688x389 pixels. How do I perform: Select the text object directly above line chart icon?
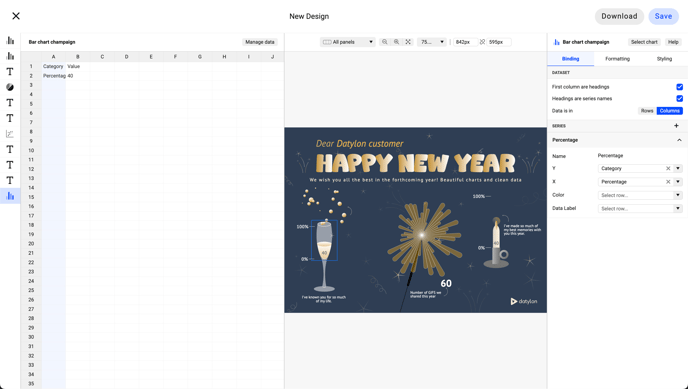click(10, 118)
